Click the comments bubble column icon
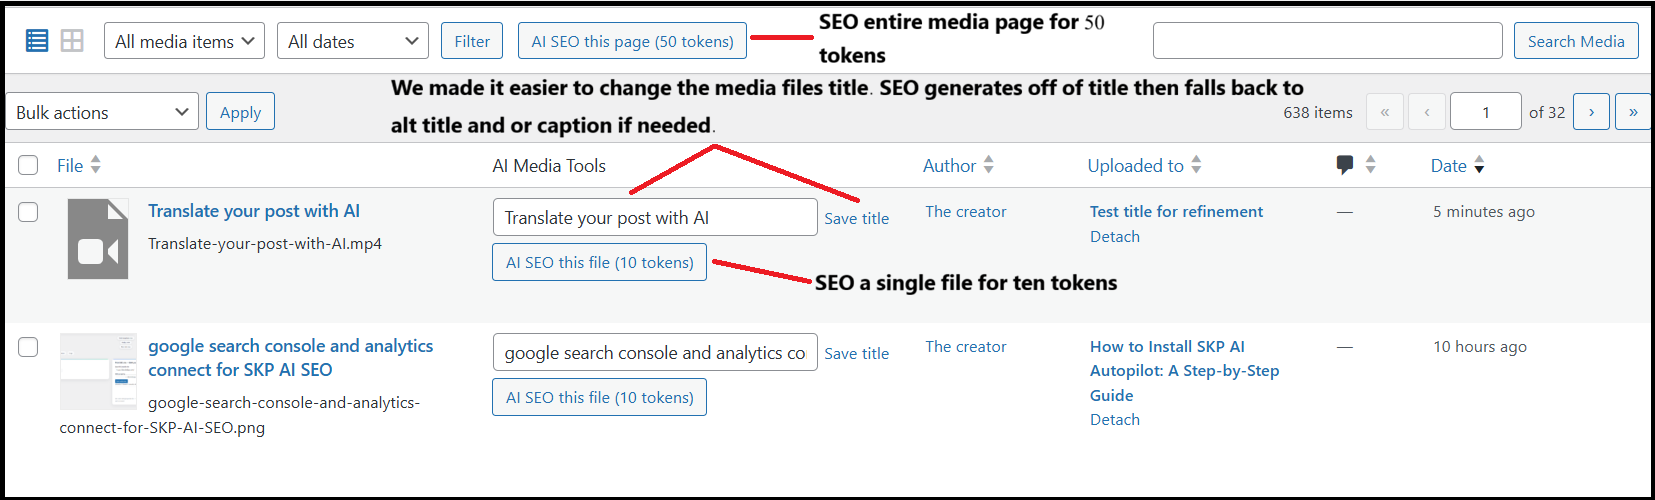The width and height of the screenshot is (1655, 500). [1345, 165]
